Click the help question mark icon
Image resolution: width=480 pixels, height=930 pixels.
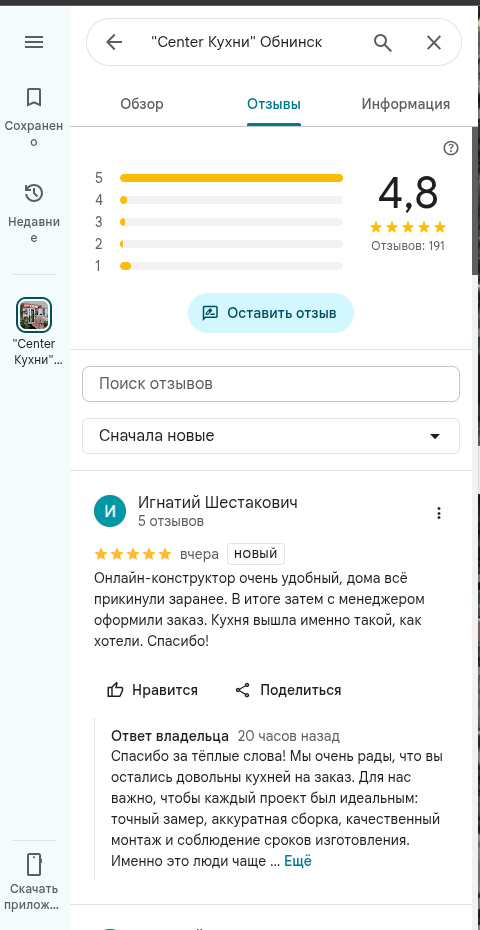[x=451, y=148]
